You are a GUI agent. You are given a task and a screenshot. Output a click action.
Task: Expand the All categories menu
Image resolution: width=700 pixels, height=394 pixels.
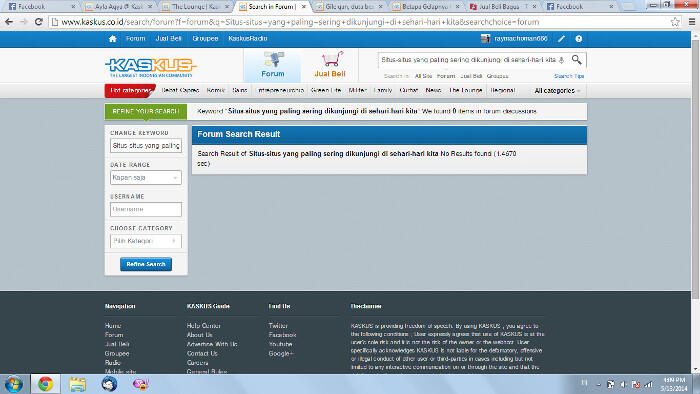coord(557,91)
